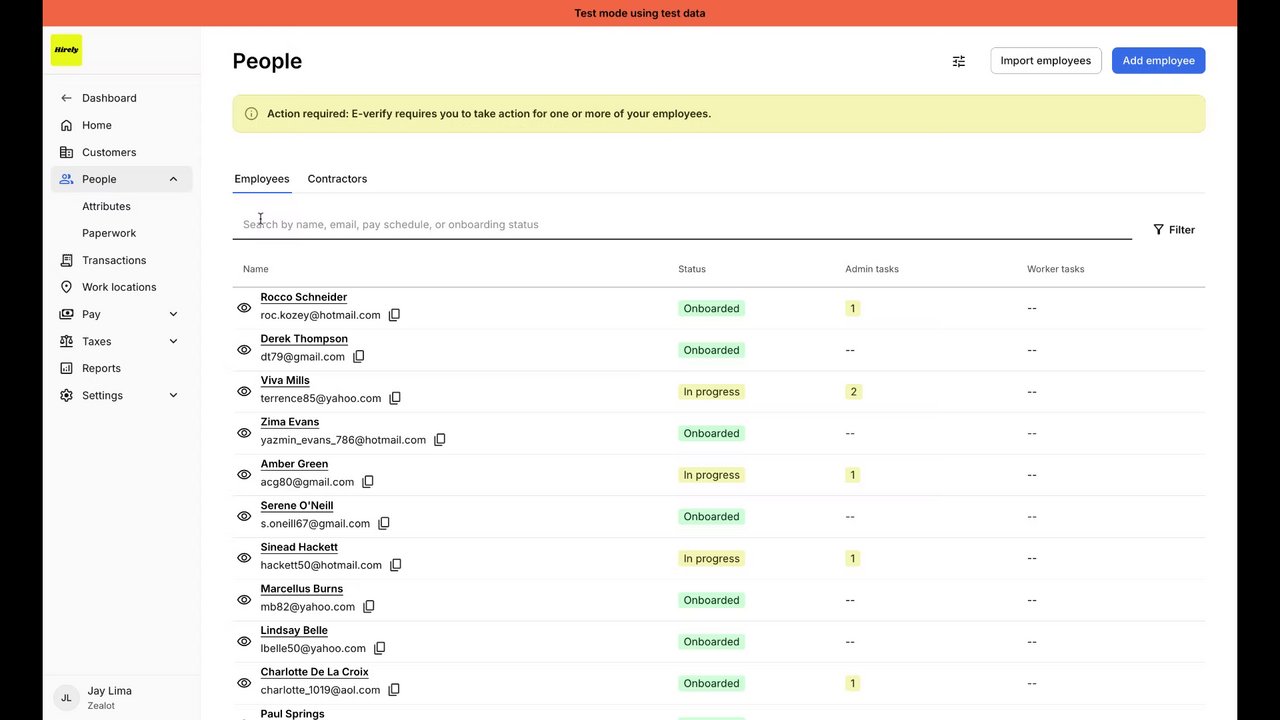Copy Rocco Schneider's email address
This screenshot has width=1280, height=720.
(394, 315)
